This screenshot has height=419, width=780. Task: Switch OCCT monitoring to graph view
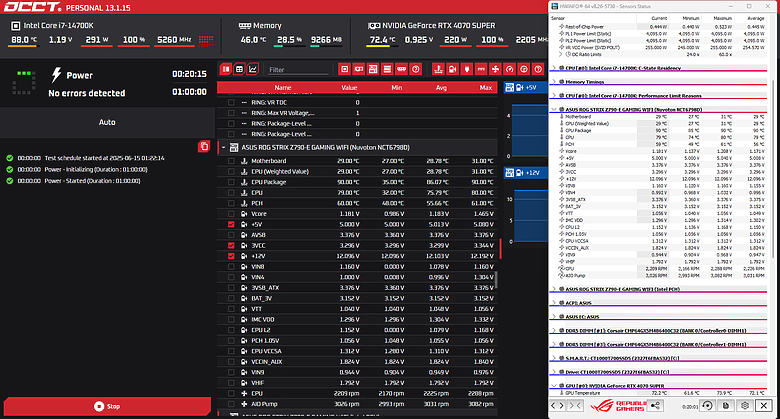253,69
